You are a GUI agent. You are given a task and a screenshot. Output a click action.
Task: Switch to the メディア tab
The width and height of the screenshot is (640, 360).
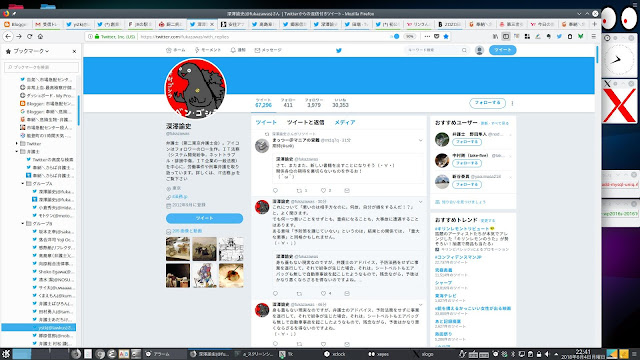click(x=345, y=122)
